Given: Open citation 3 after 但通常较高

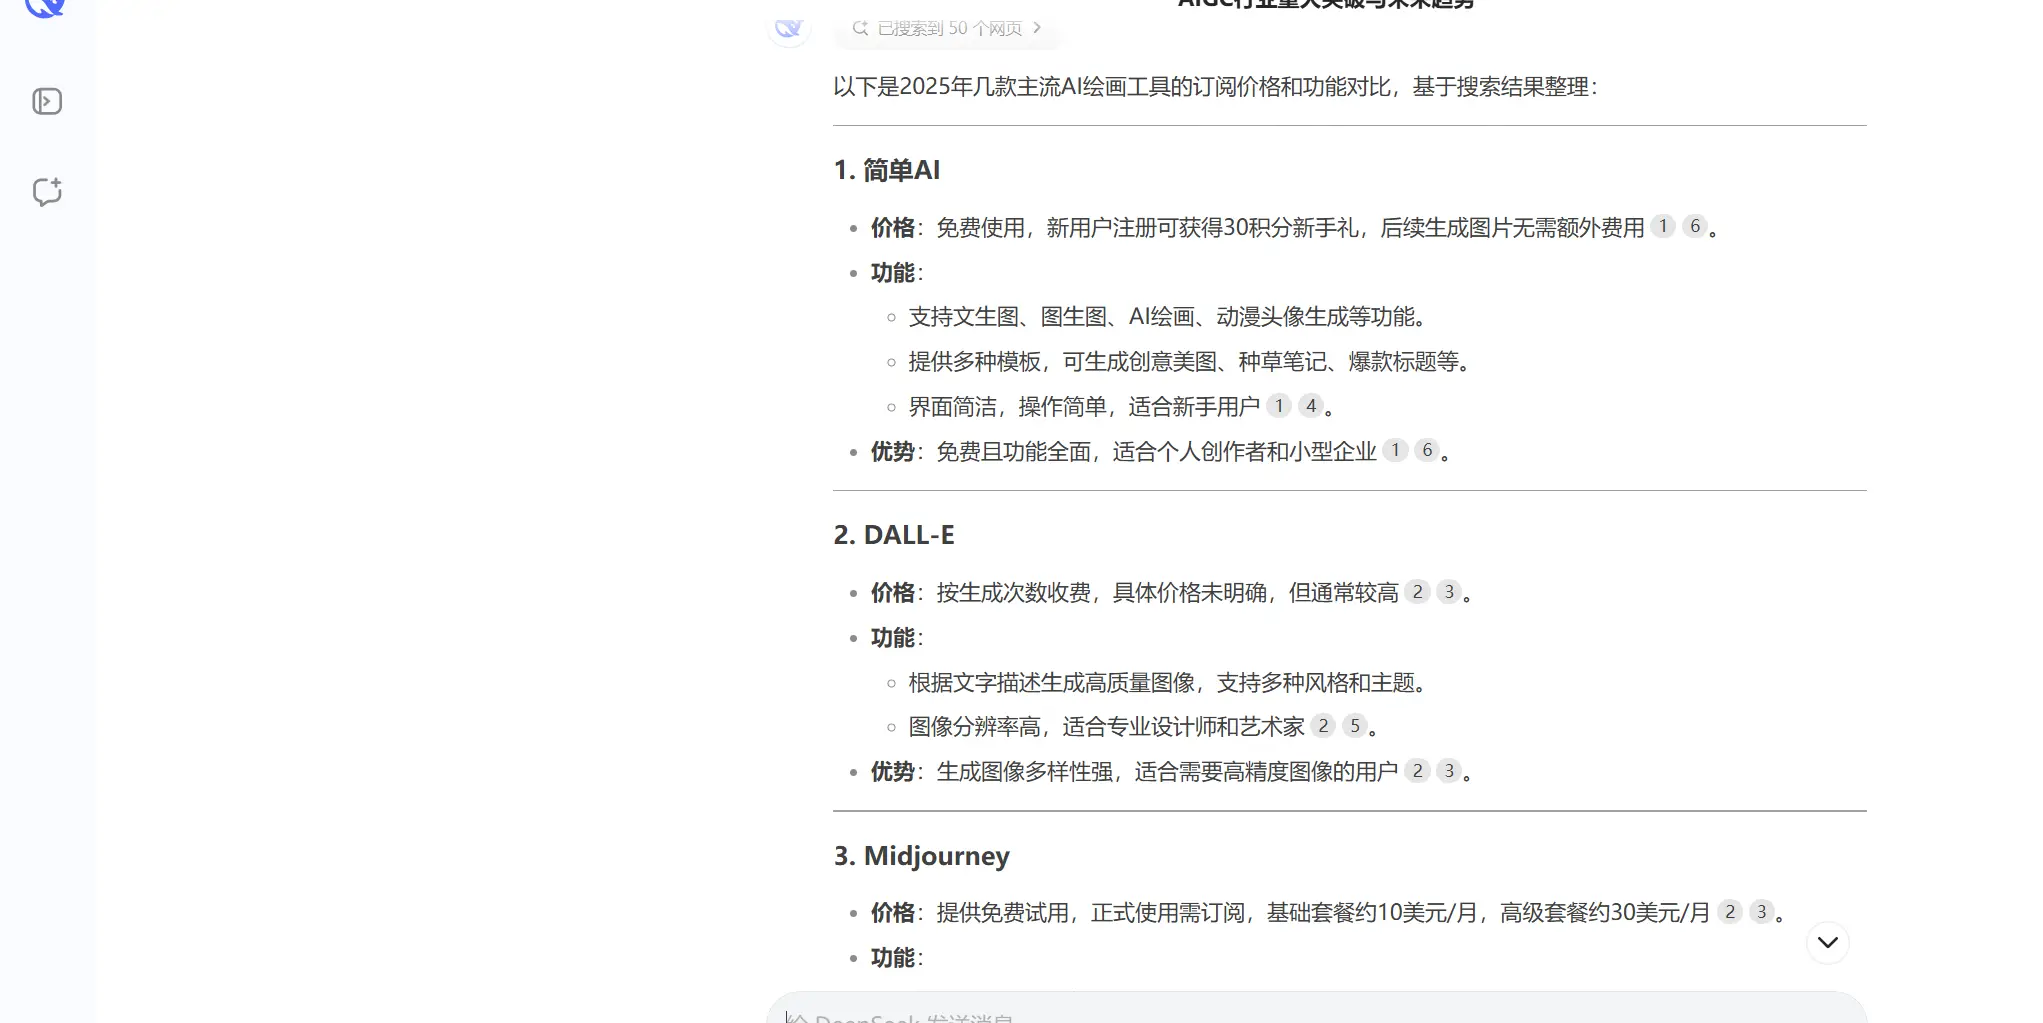Looking at the screenshot, I should [x=1450, y=592].
